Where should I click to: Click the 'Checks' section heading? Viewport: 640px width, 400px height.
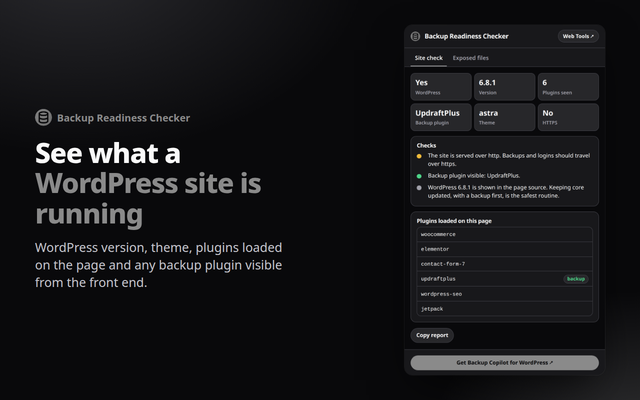click(x=426, y=145)
